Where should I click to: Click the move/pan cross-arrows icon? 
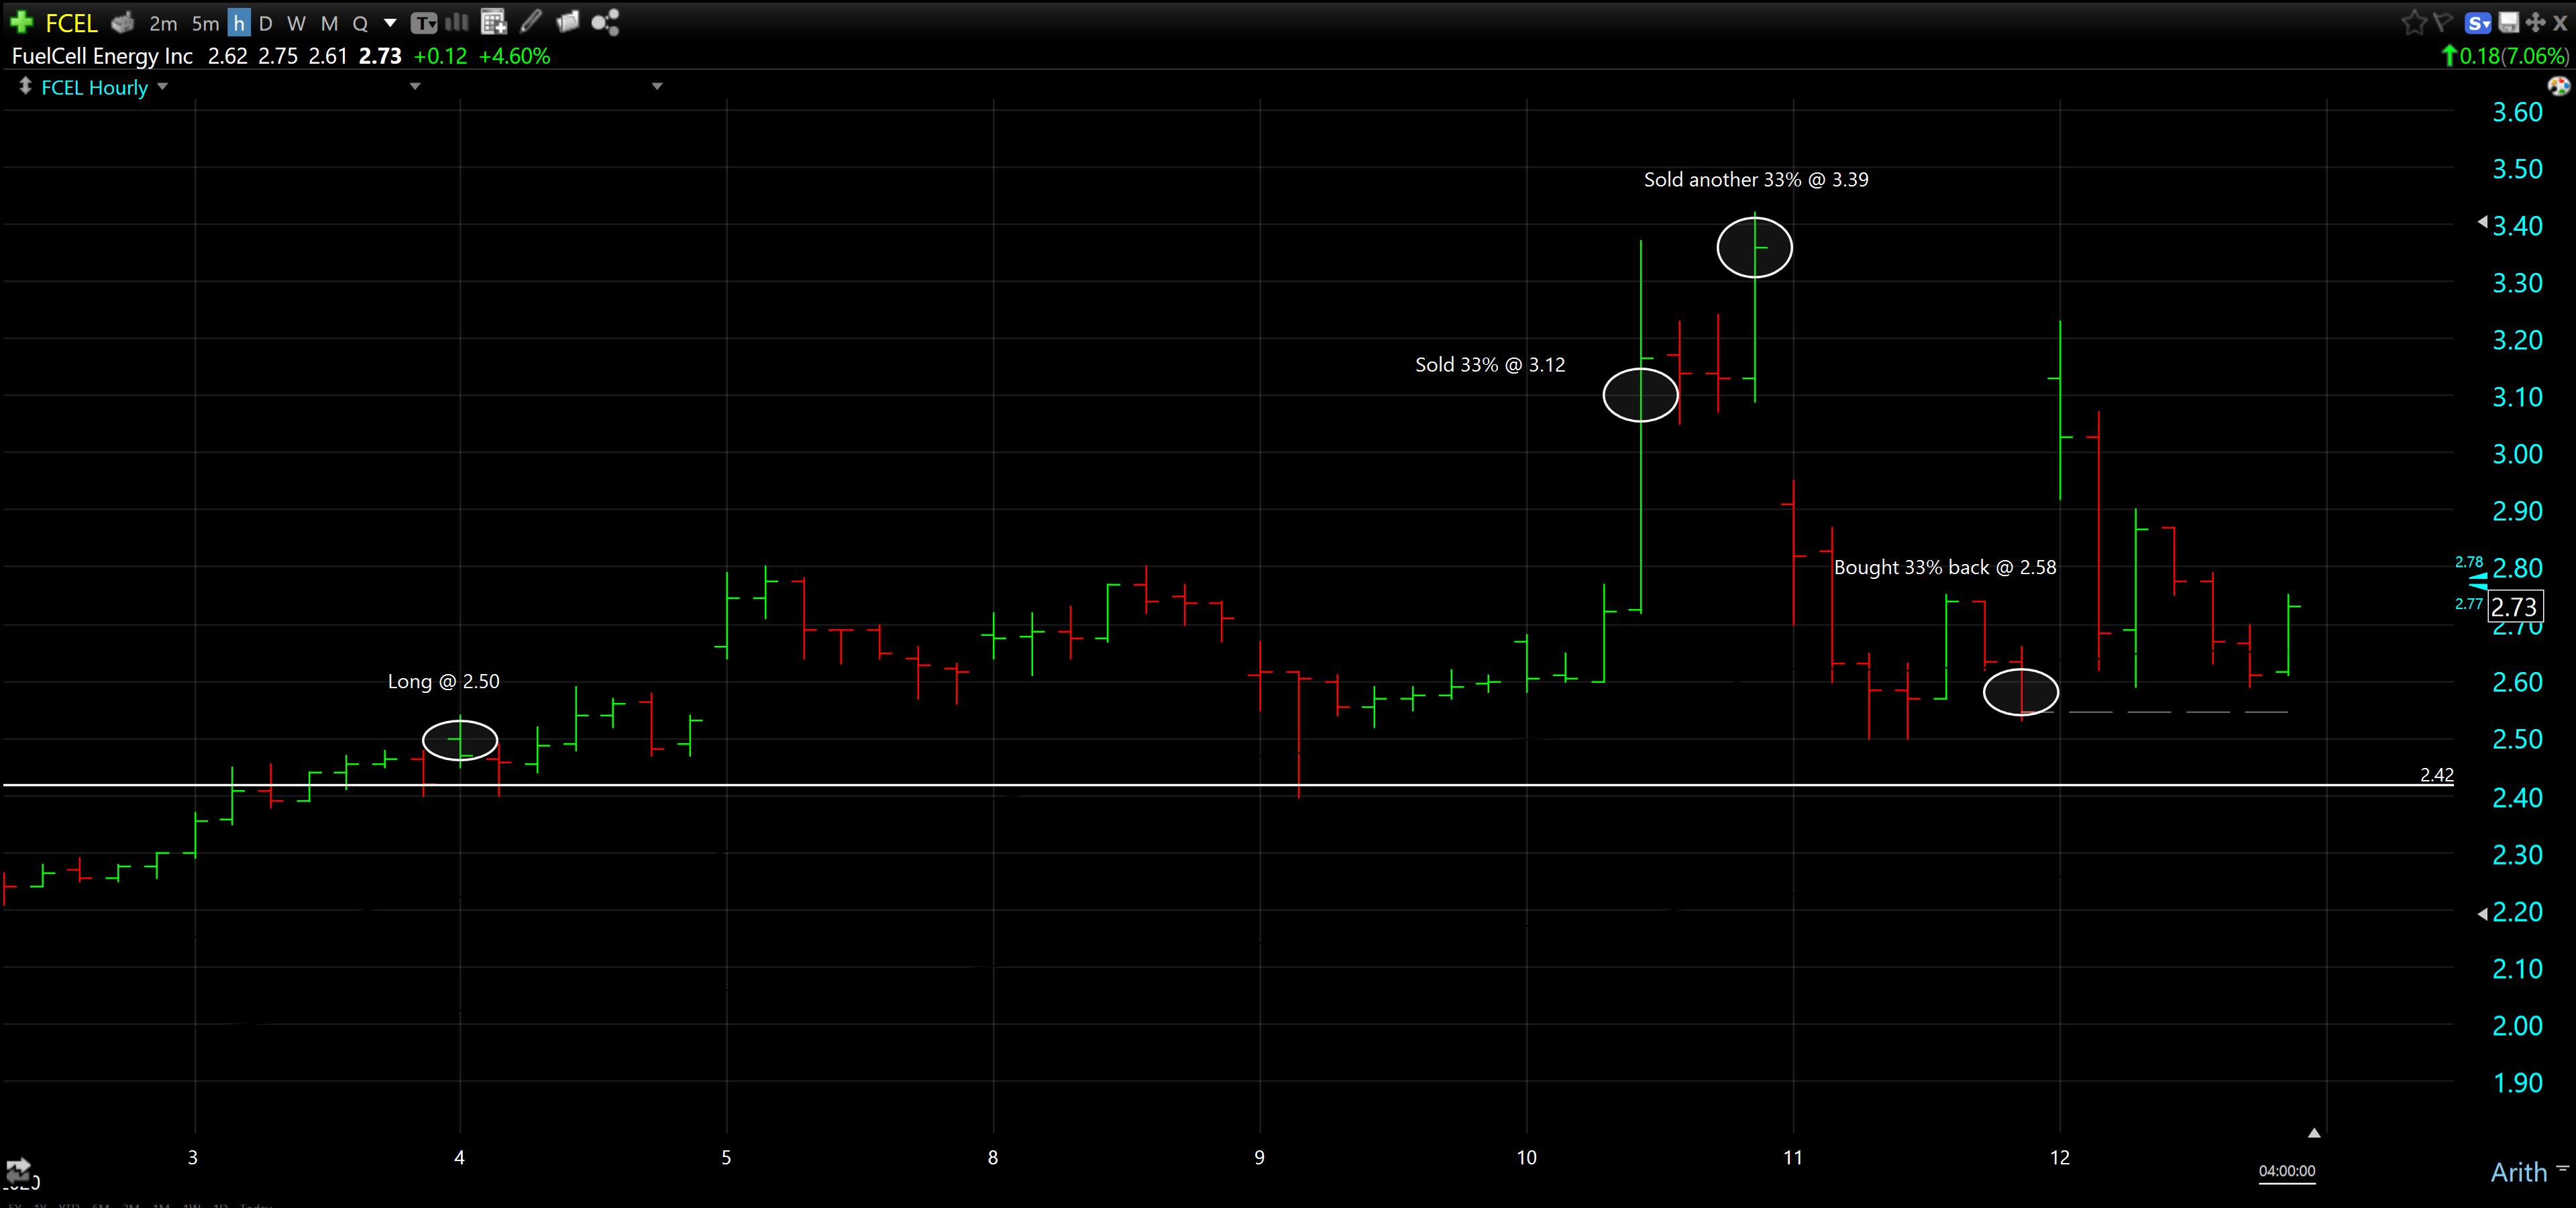click(2536, 22)
